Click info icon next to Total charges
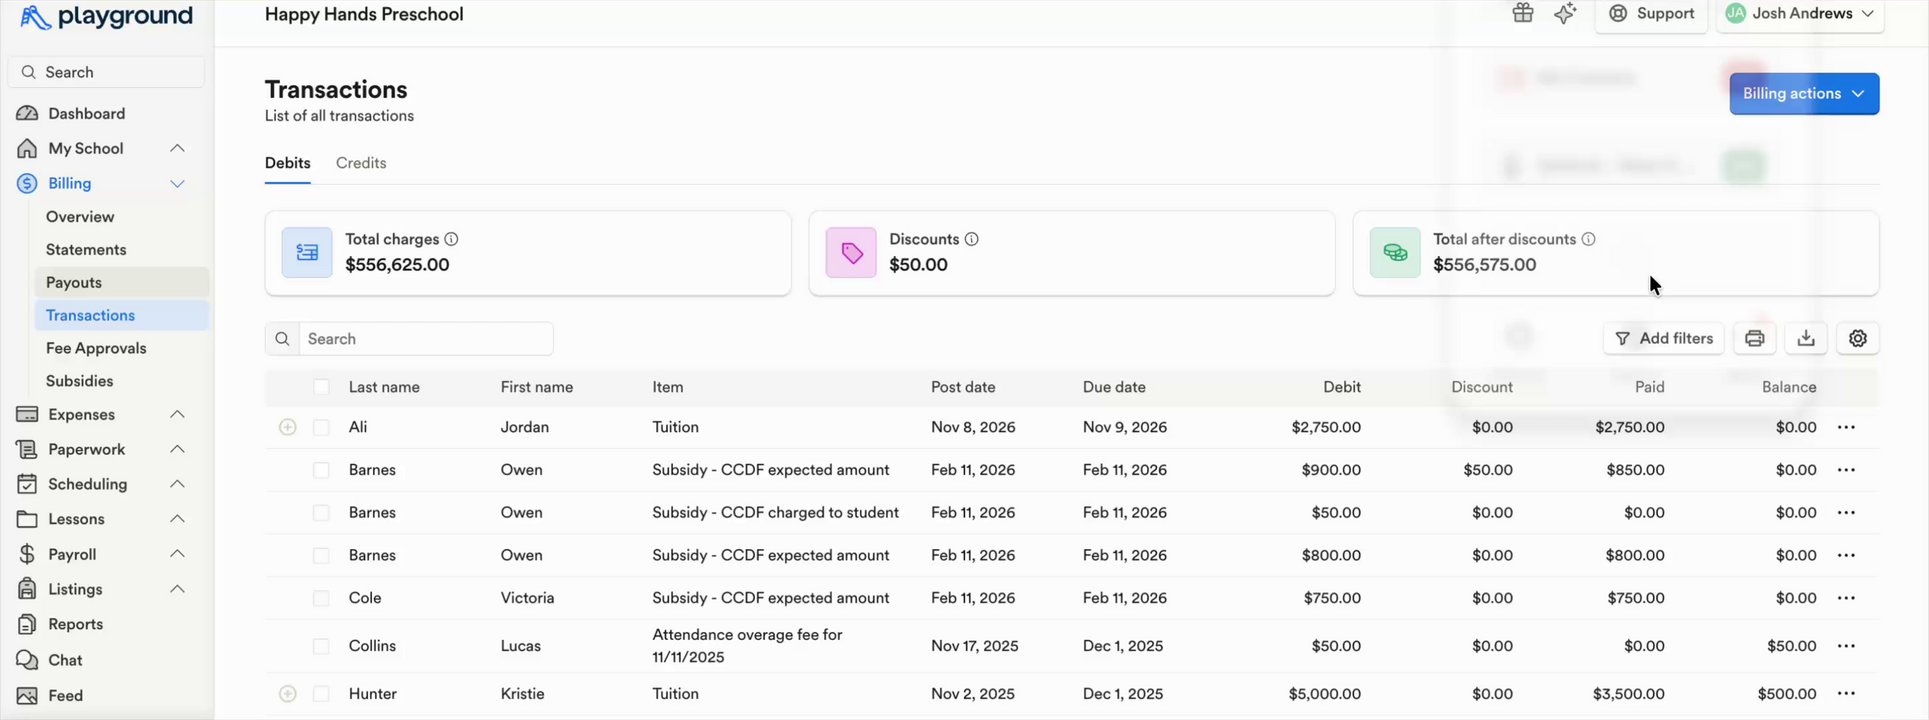The height and width of the screenshot is (720, 1929). (x=451, y=239)
